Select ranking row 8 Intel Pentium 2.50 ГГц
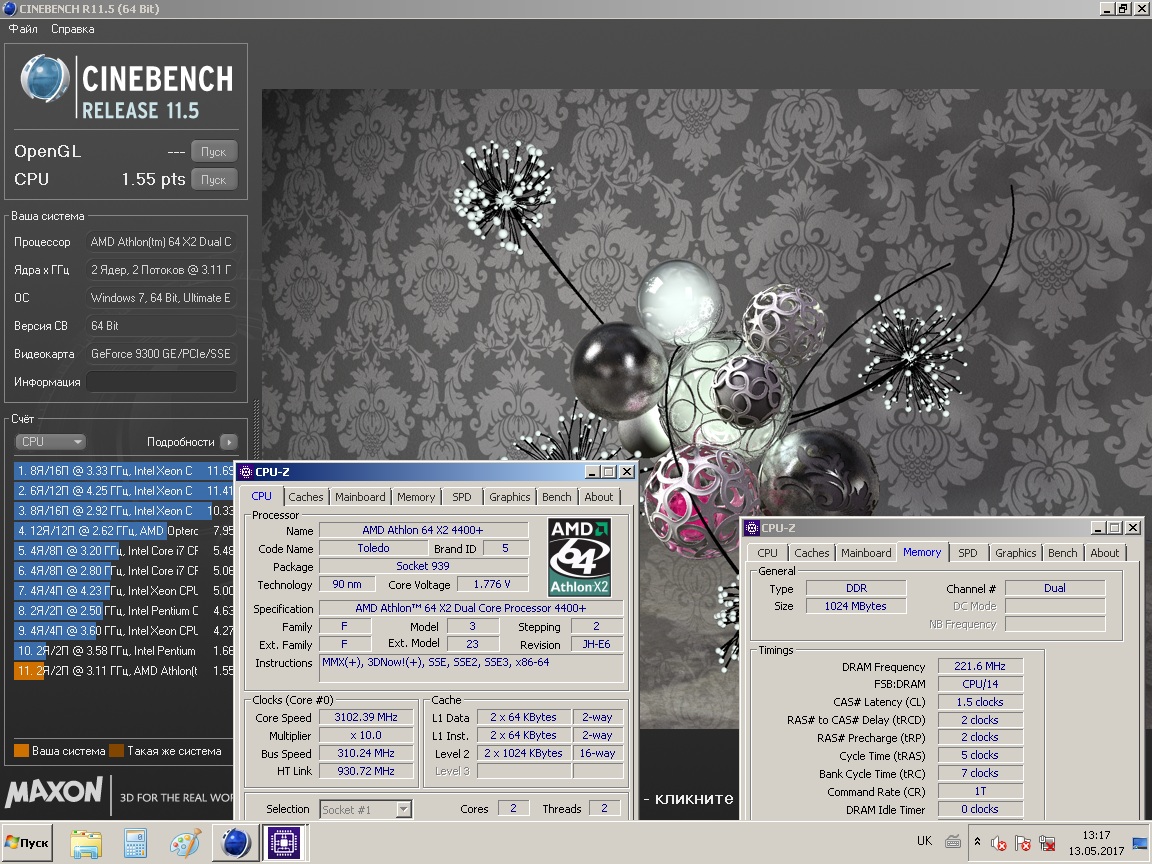The width and height of the screenshot is (1152, 864). 123,611
